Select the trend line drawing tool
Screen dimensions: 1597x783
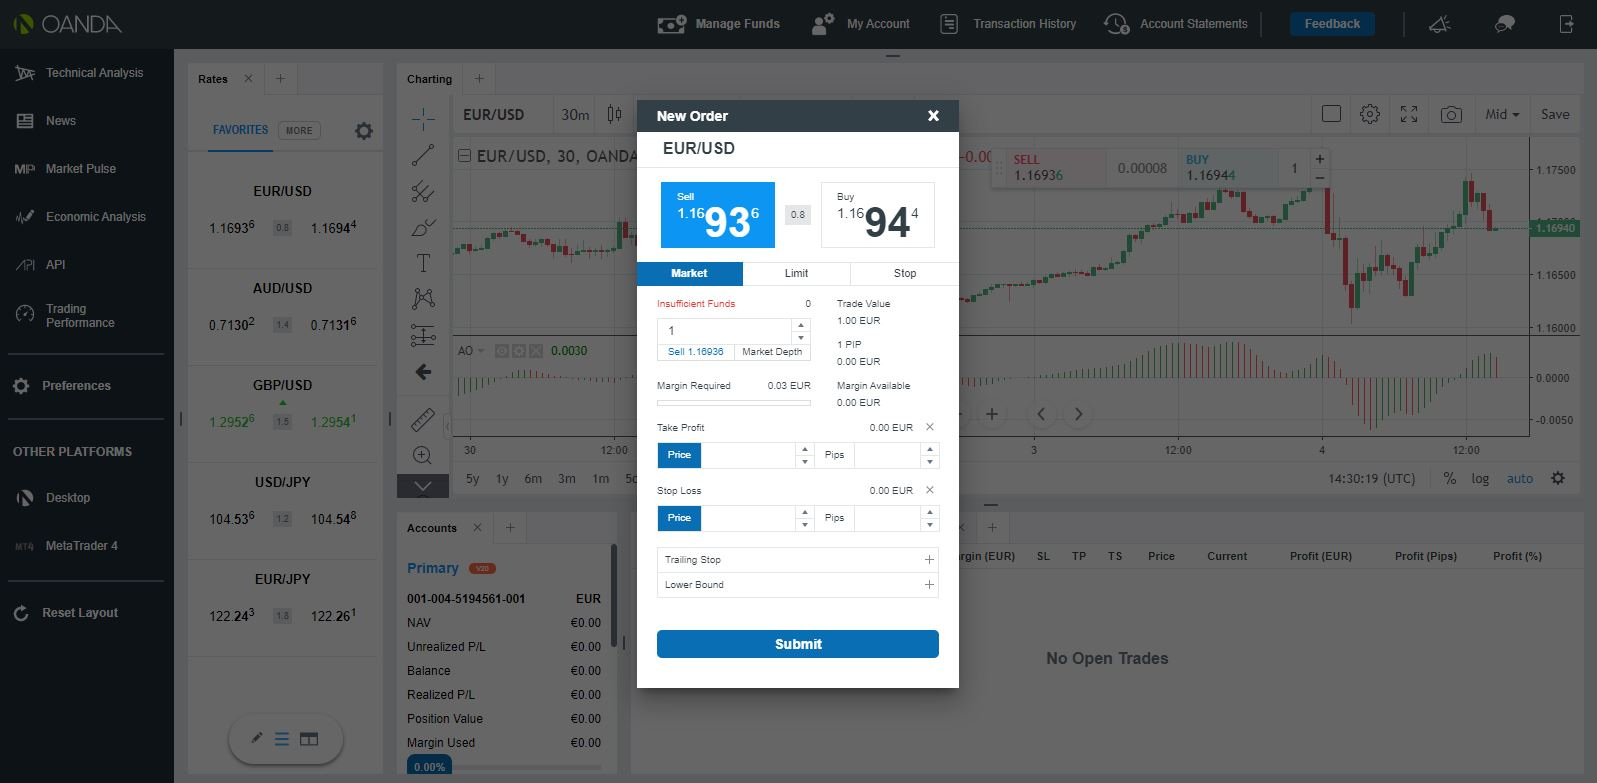(423, 155)
